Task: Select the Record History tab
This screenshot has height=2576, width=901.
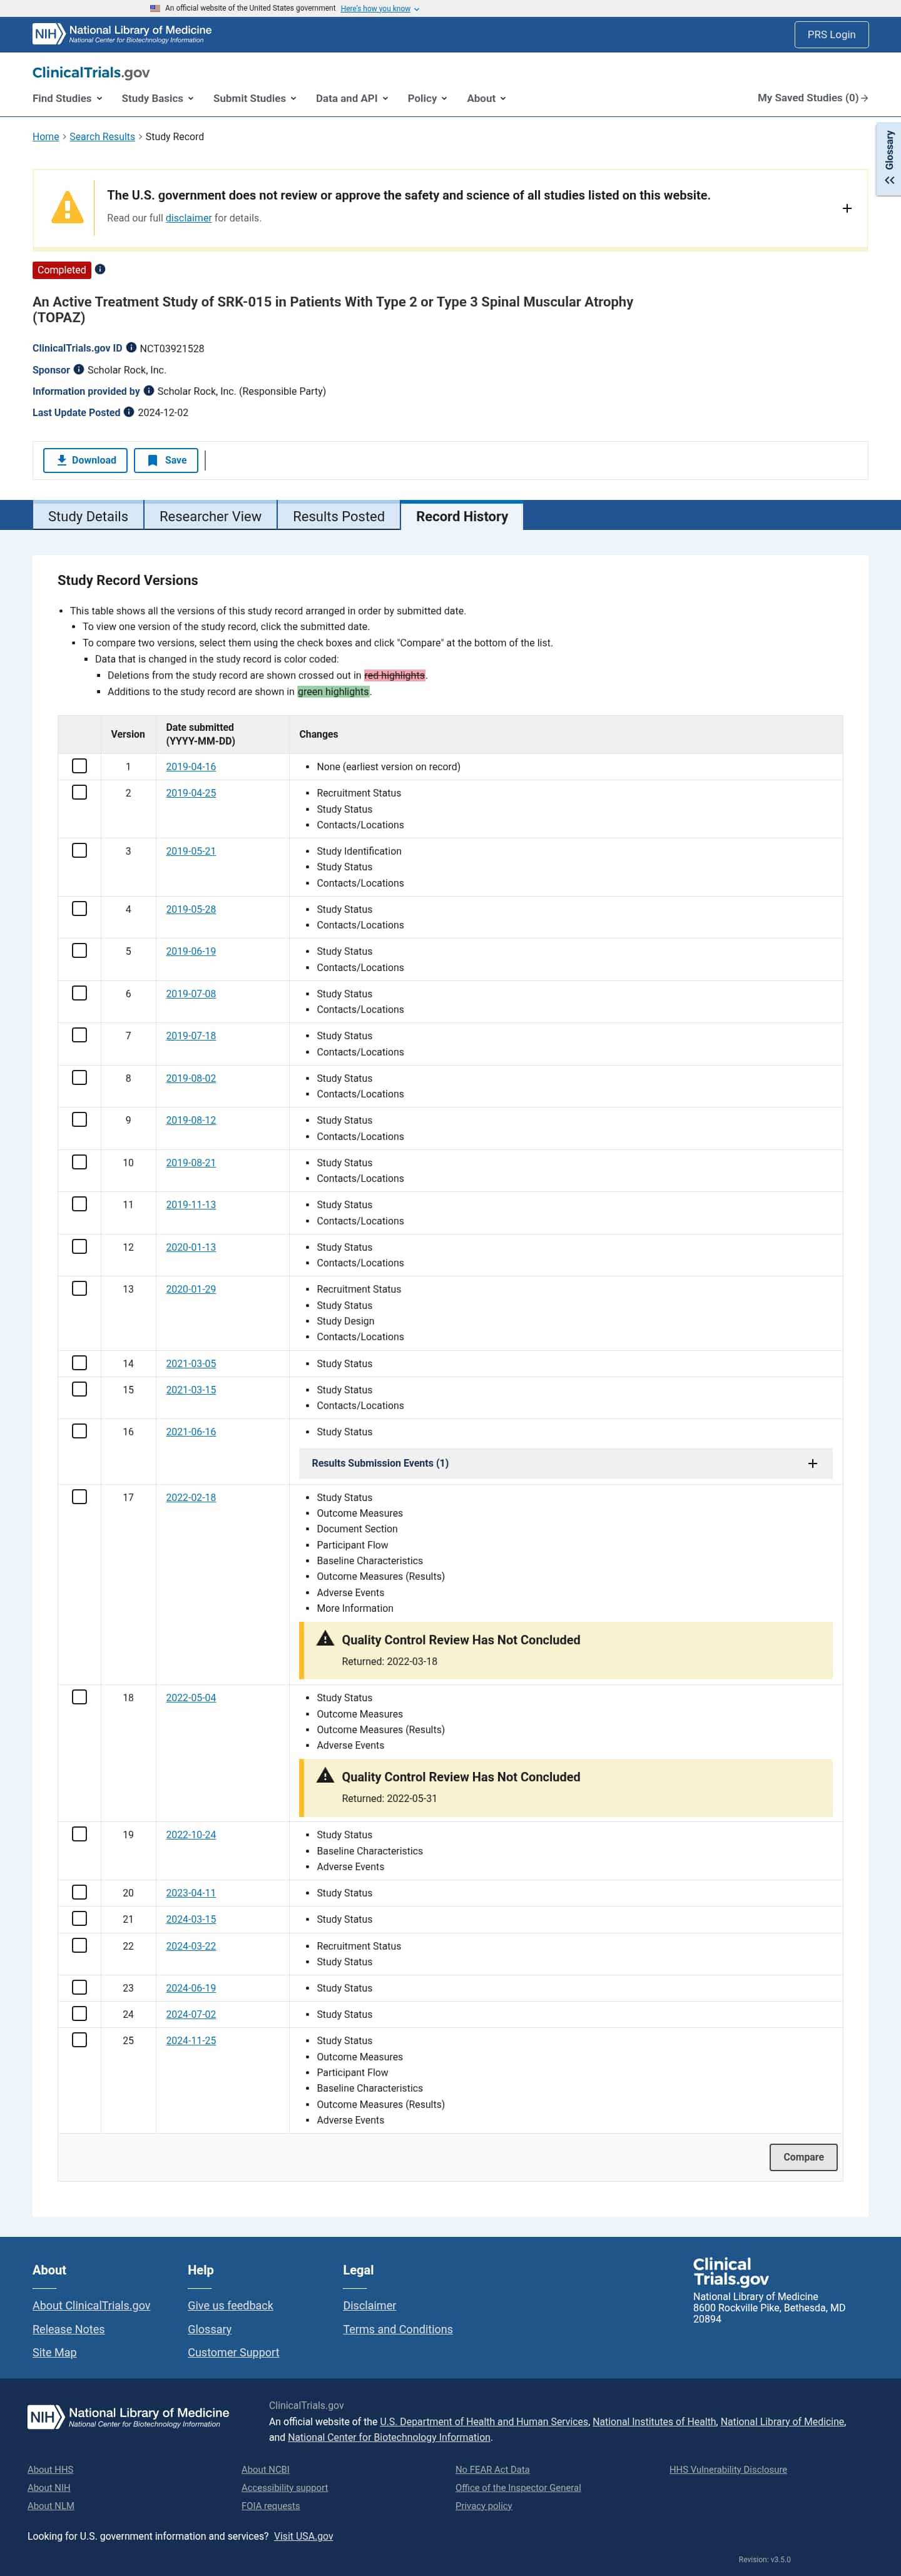Action: coord(462,516)
